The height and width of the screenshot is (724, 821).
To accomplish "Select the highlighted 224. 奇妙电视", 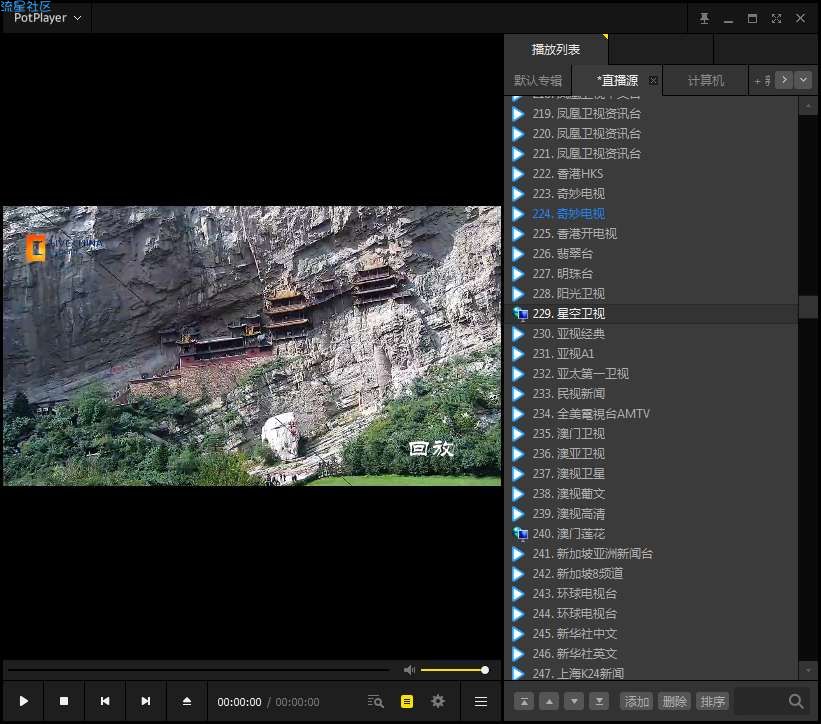I will [651, 214].
